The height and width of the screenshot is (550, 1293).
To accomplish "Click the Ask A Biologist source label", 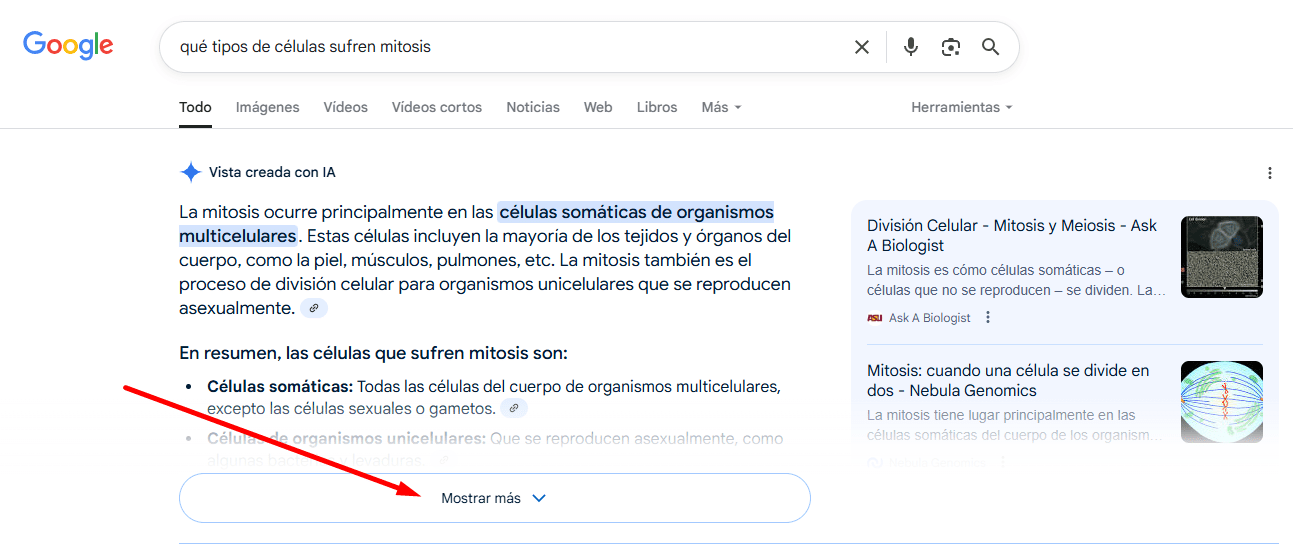I will [x=929, y=318].
